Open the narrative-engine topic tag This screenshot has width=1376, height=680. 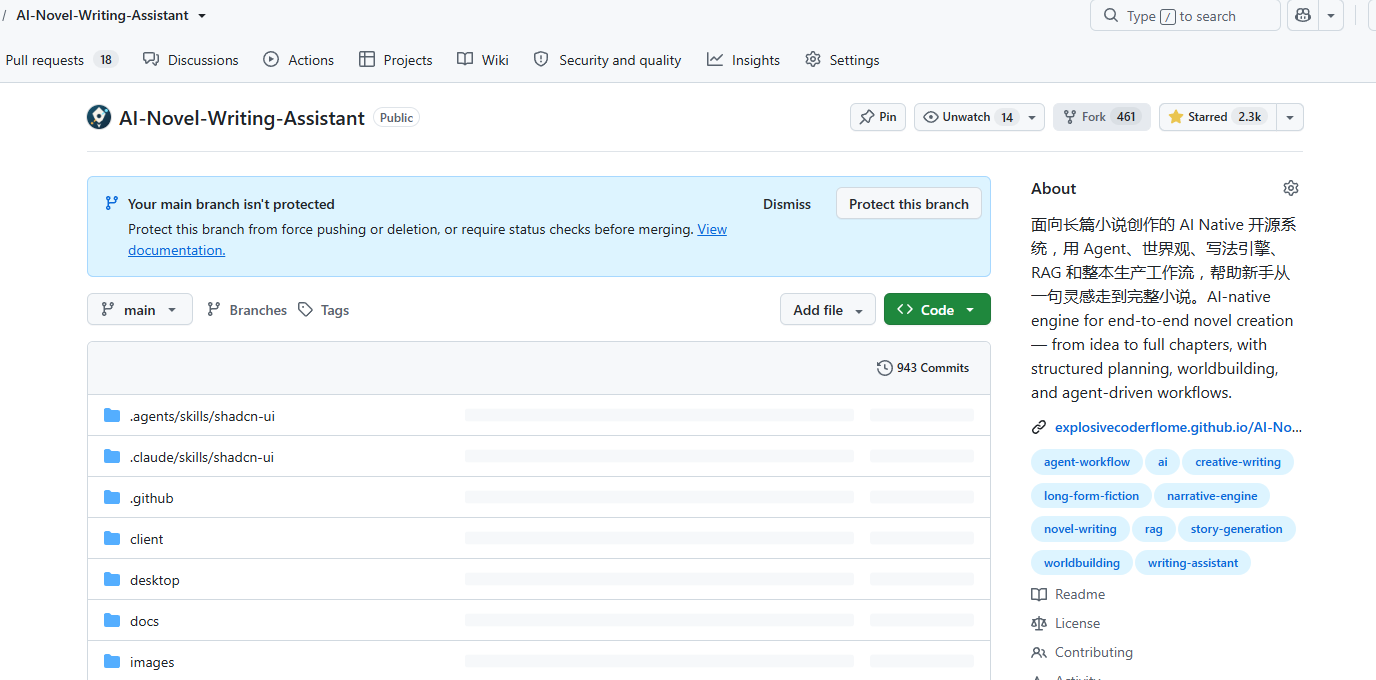click(x=1212, y=496)
